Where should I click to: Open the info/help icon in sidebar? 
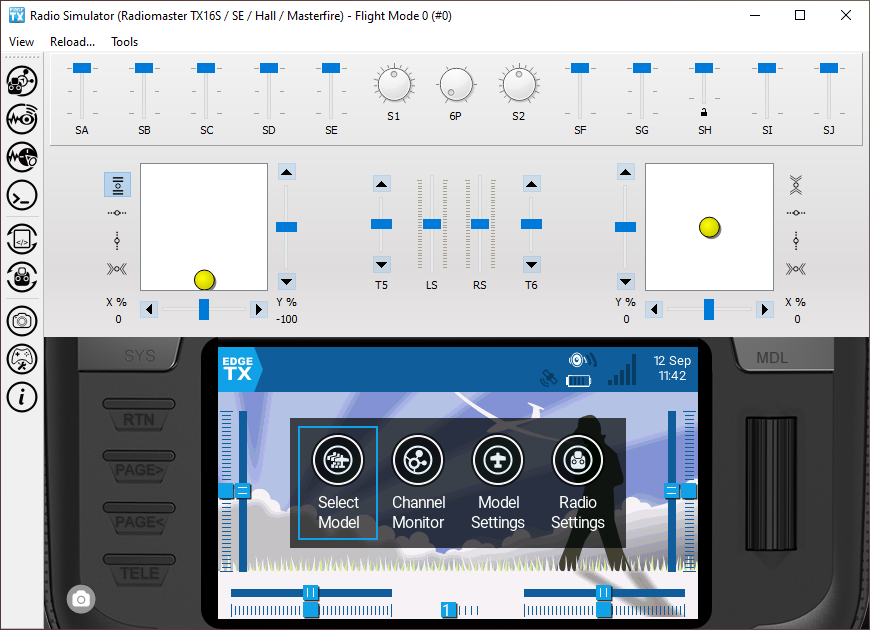(22, 397)
